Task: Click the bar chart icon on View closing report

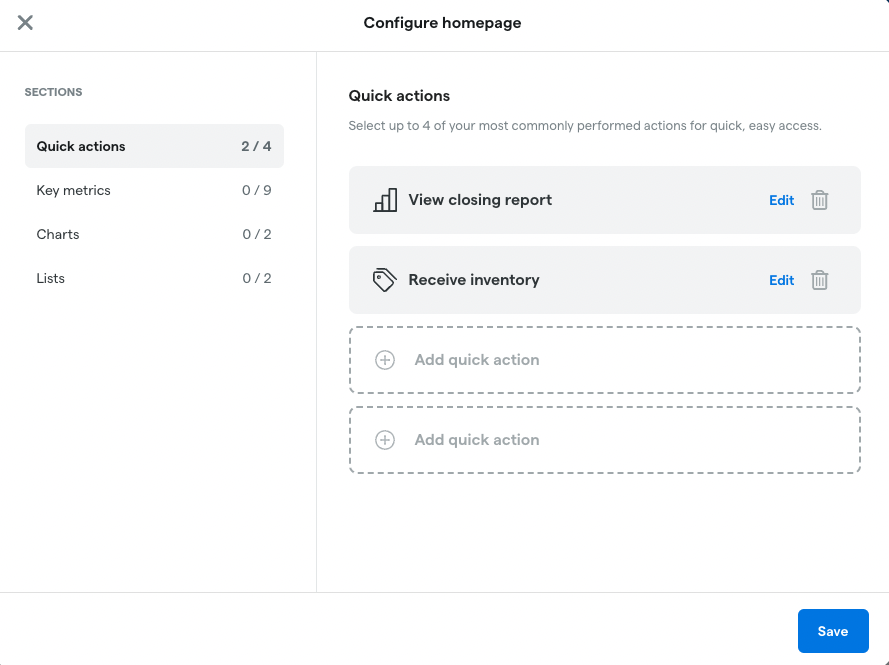Action: coord(386,200)
